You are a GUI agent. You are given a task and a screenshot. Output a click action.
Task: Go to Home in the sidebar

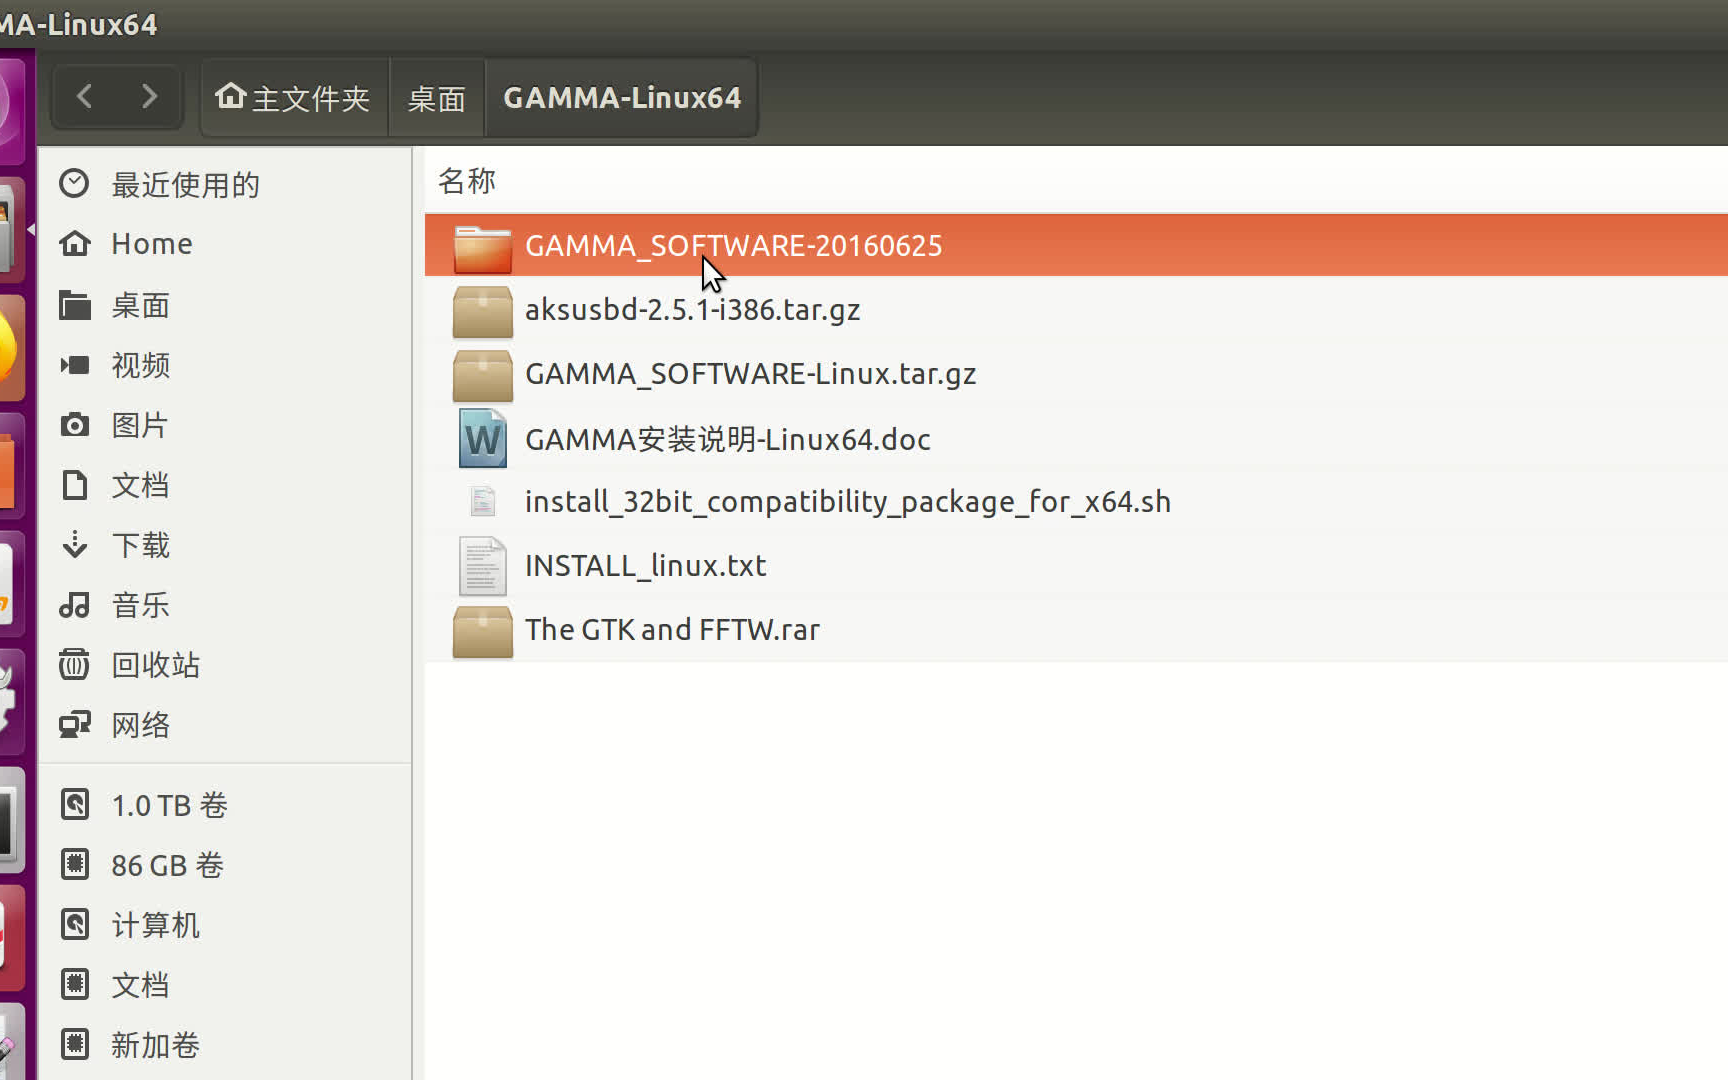[152, 244]
